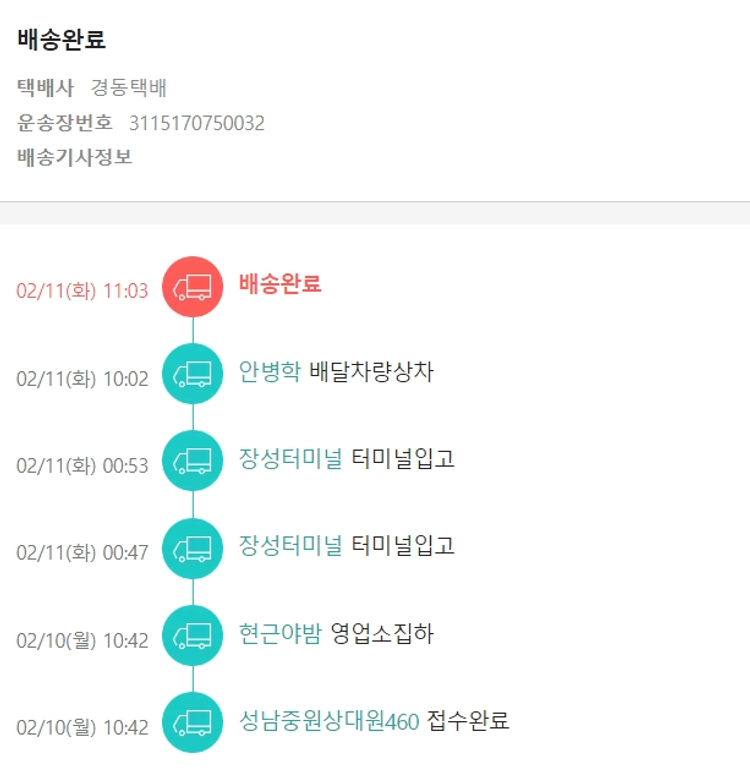Click the tracking number 3115170750032
Image resolution: width=750 pixels, height=778 pixels.
(197, 123)
